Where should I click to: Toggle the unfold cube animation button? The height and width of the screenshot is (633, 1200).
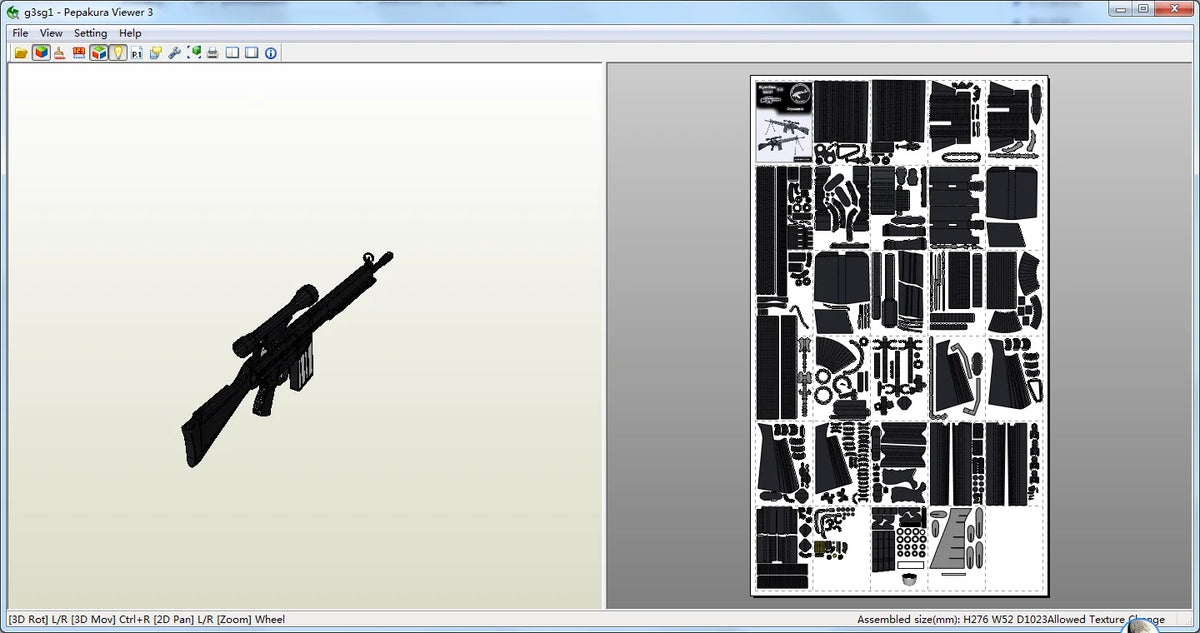click(x=98, y=53)
